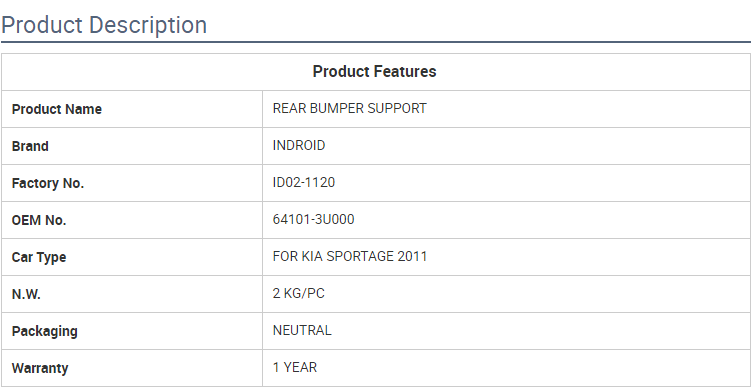The width and height of the screenshot is (753, 388).
Task: Select the OEM No. label
Action: 39,220
